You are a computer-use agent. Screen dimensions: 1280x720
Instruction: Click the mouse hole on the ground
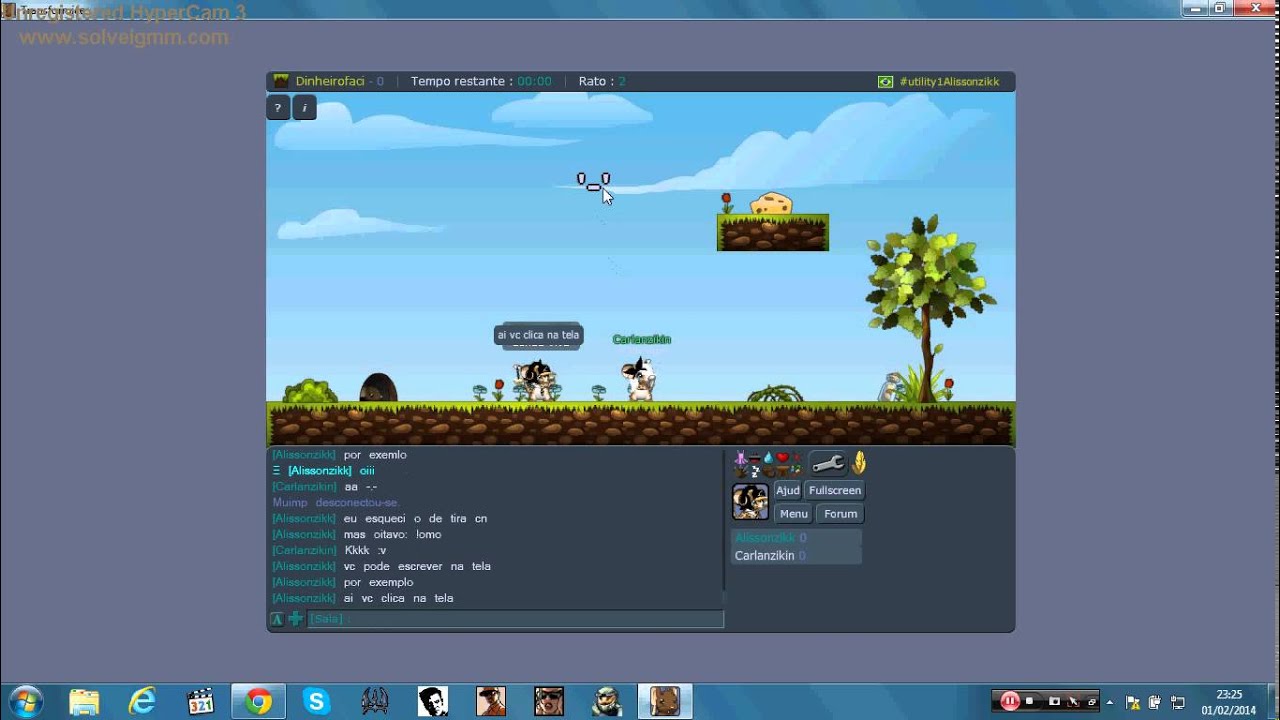(378, 388)
